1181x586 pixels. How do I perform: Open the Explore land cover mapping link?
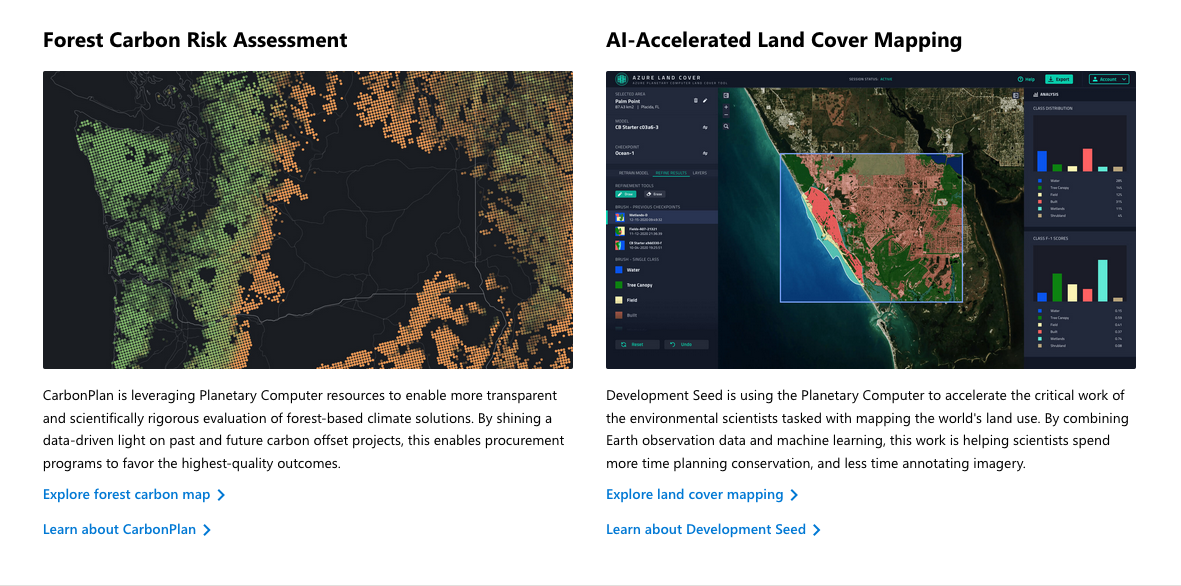(x=694, y=495)
